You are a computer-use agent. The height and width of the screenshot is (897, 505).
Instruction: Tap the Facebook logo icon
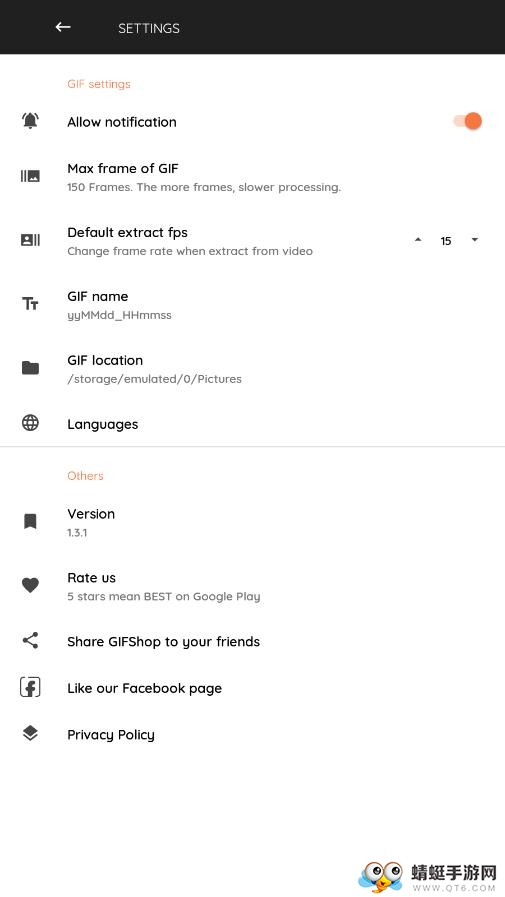[30, 687]
